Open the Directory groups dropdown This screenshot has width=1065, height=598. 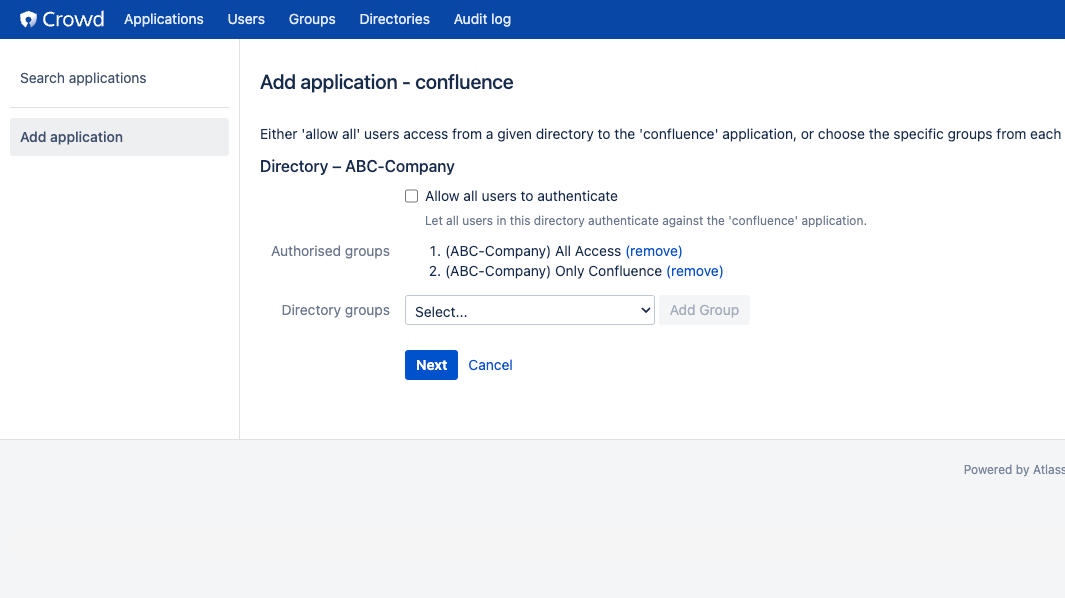(x=530, y=310)
